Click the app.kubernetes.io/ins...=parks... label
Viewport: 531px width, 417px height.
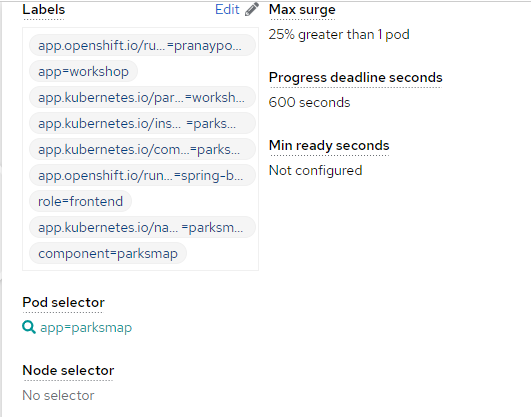pyautogui.click(x=142, y=124)
